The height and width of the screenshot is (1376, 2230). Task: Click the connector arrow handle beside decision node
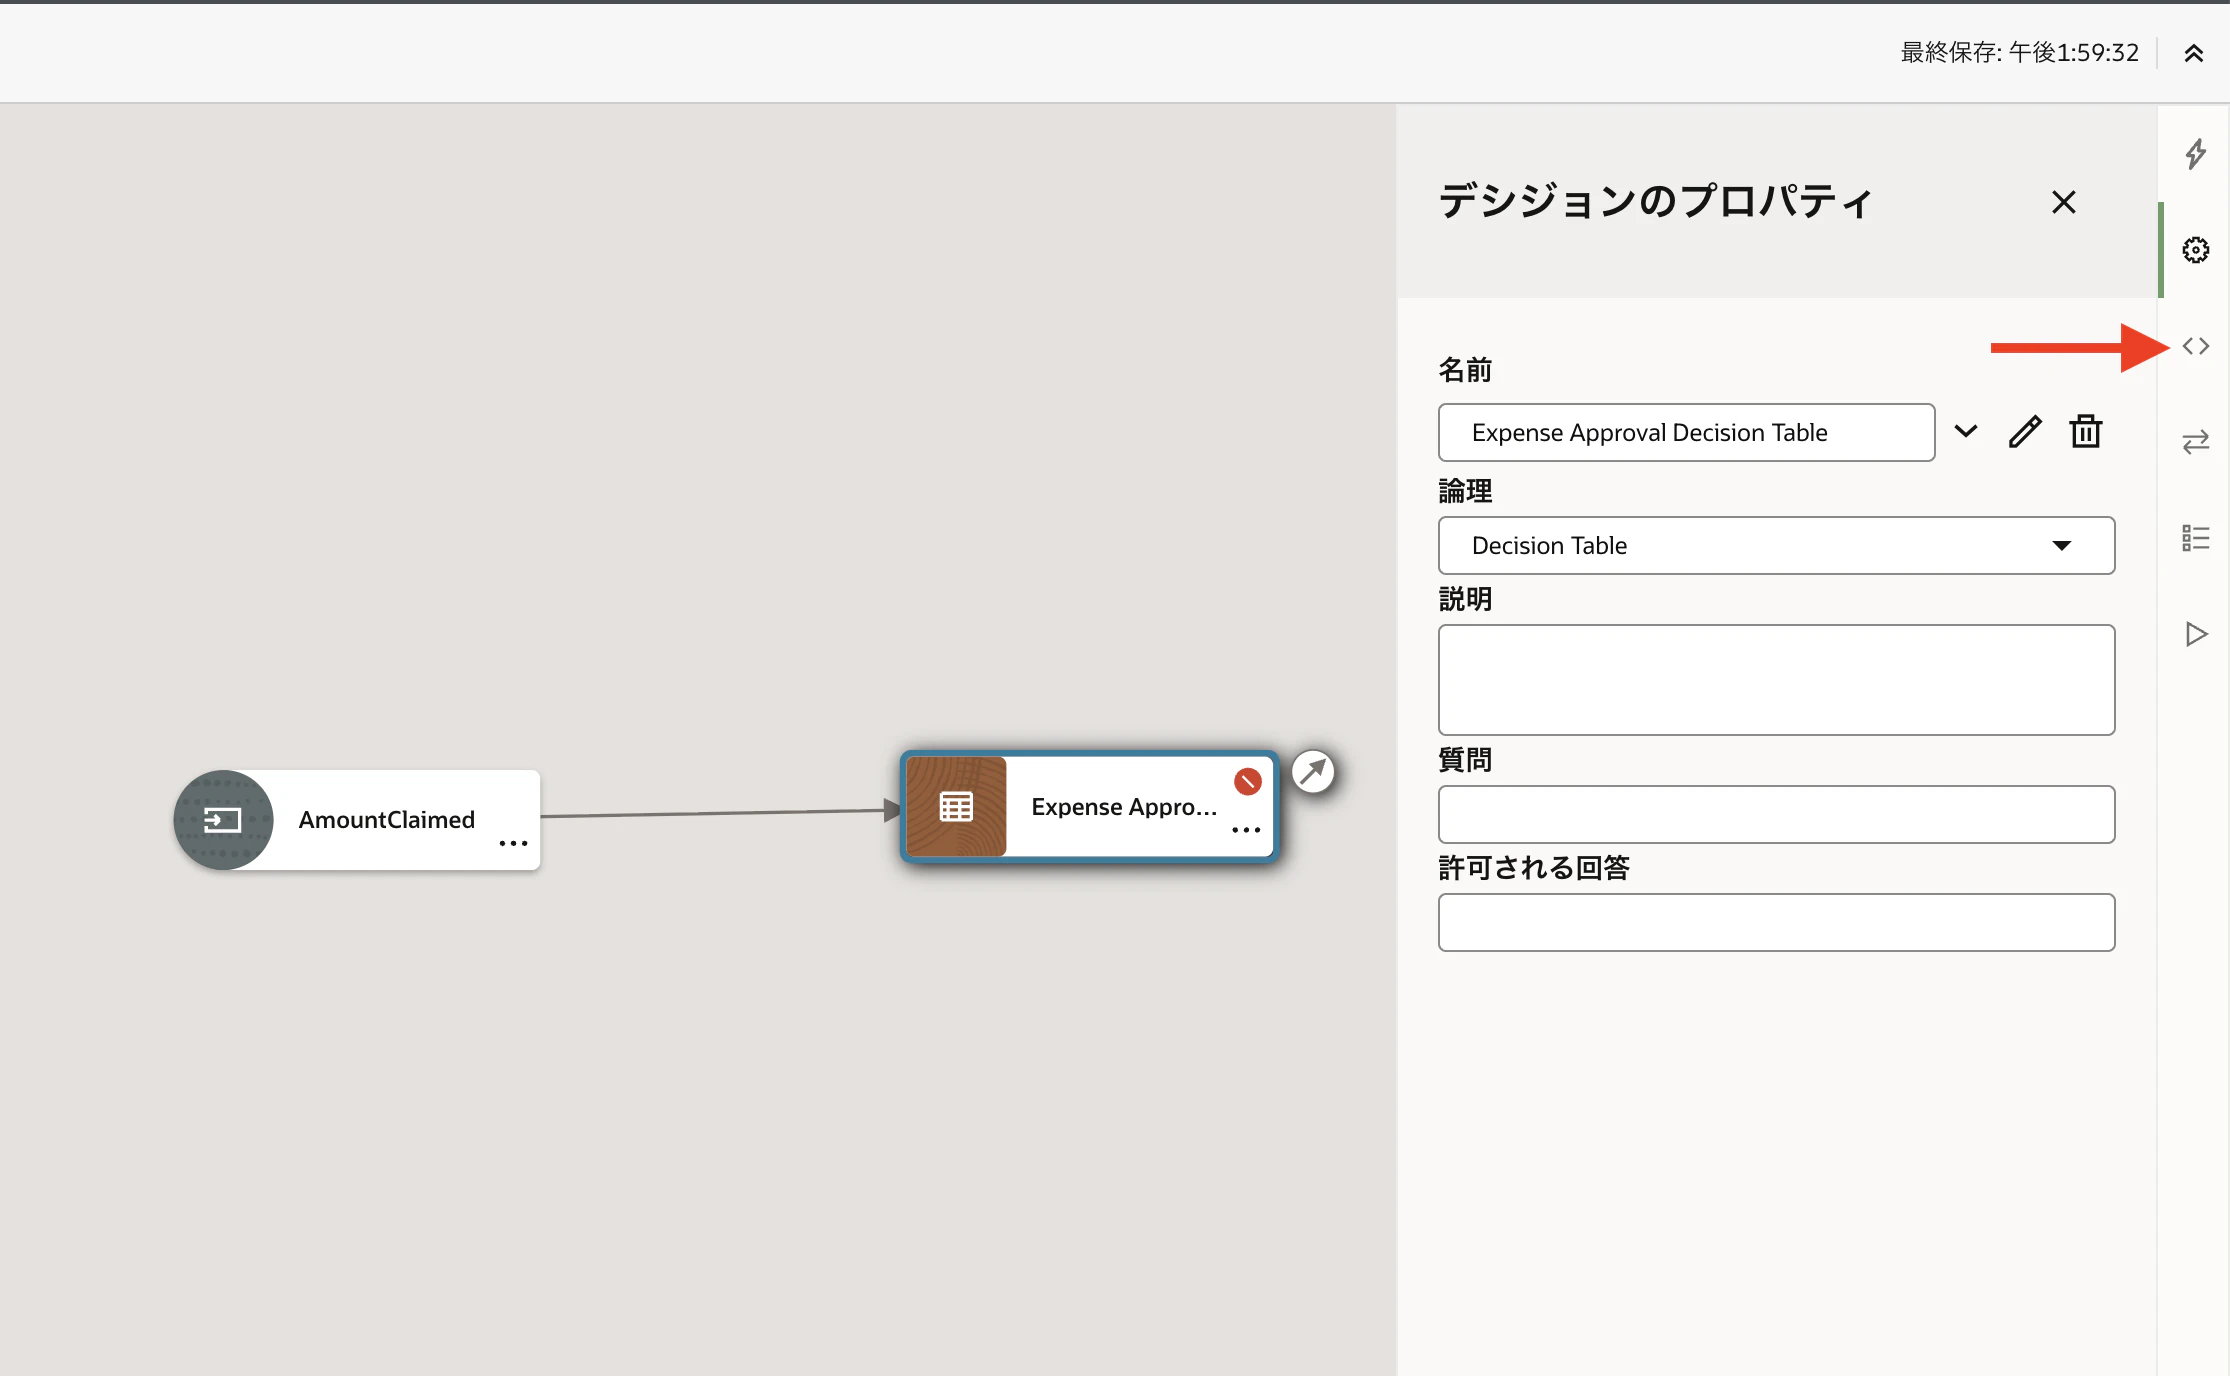tap(1313, 771)
